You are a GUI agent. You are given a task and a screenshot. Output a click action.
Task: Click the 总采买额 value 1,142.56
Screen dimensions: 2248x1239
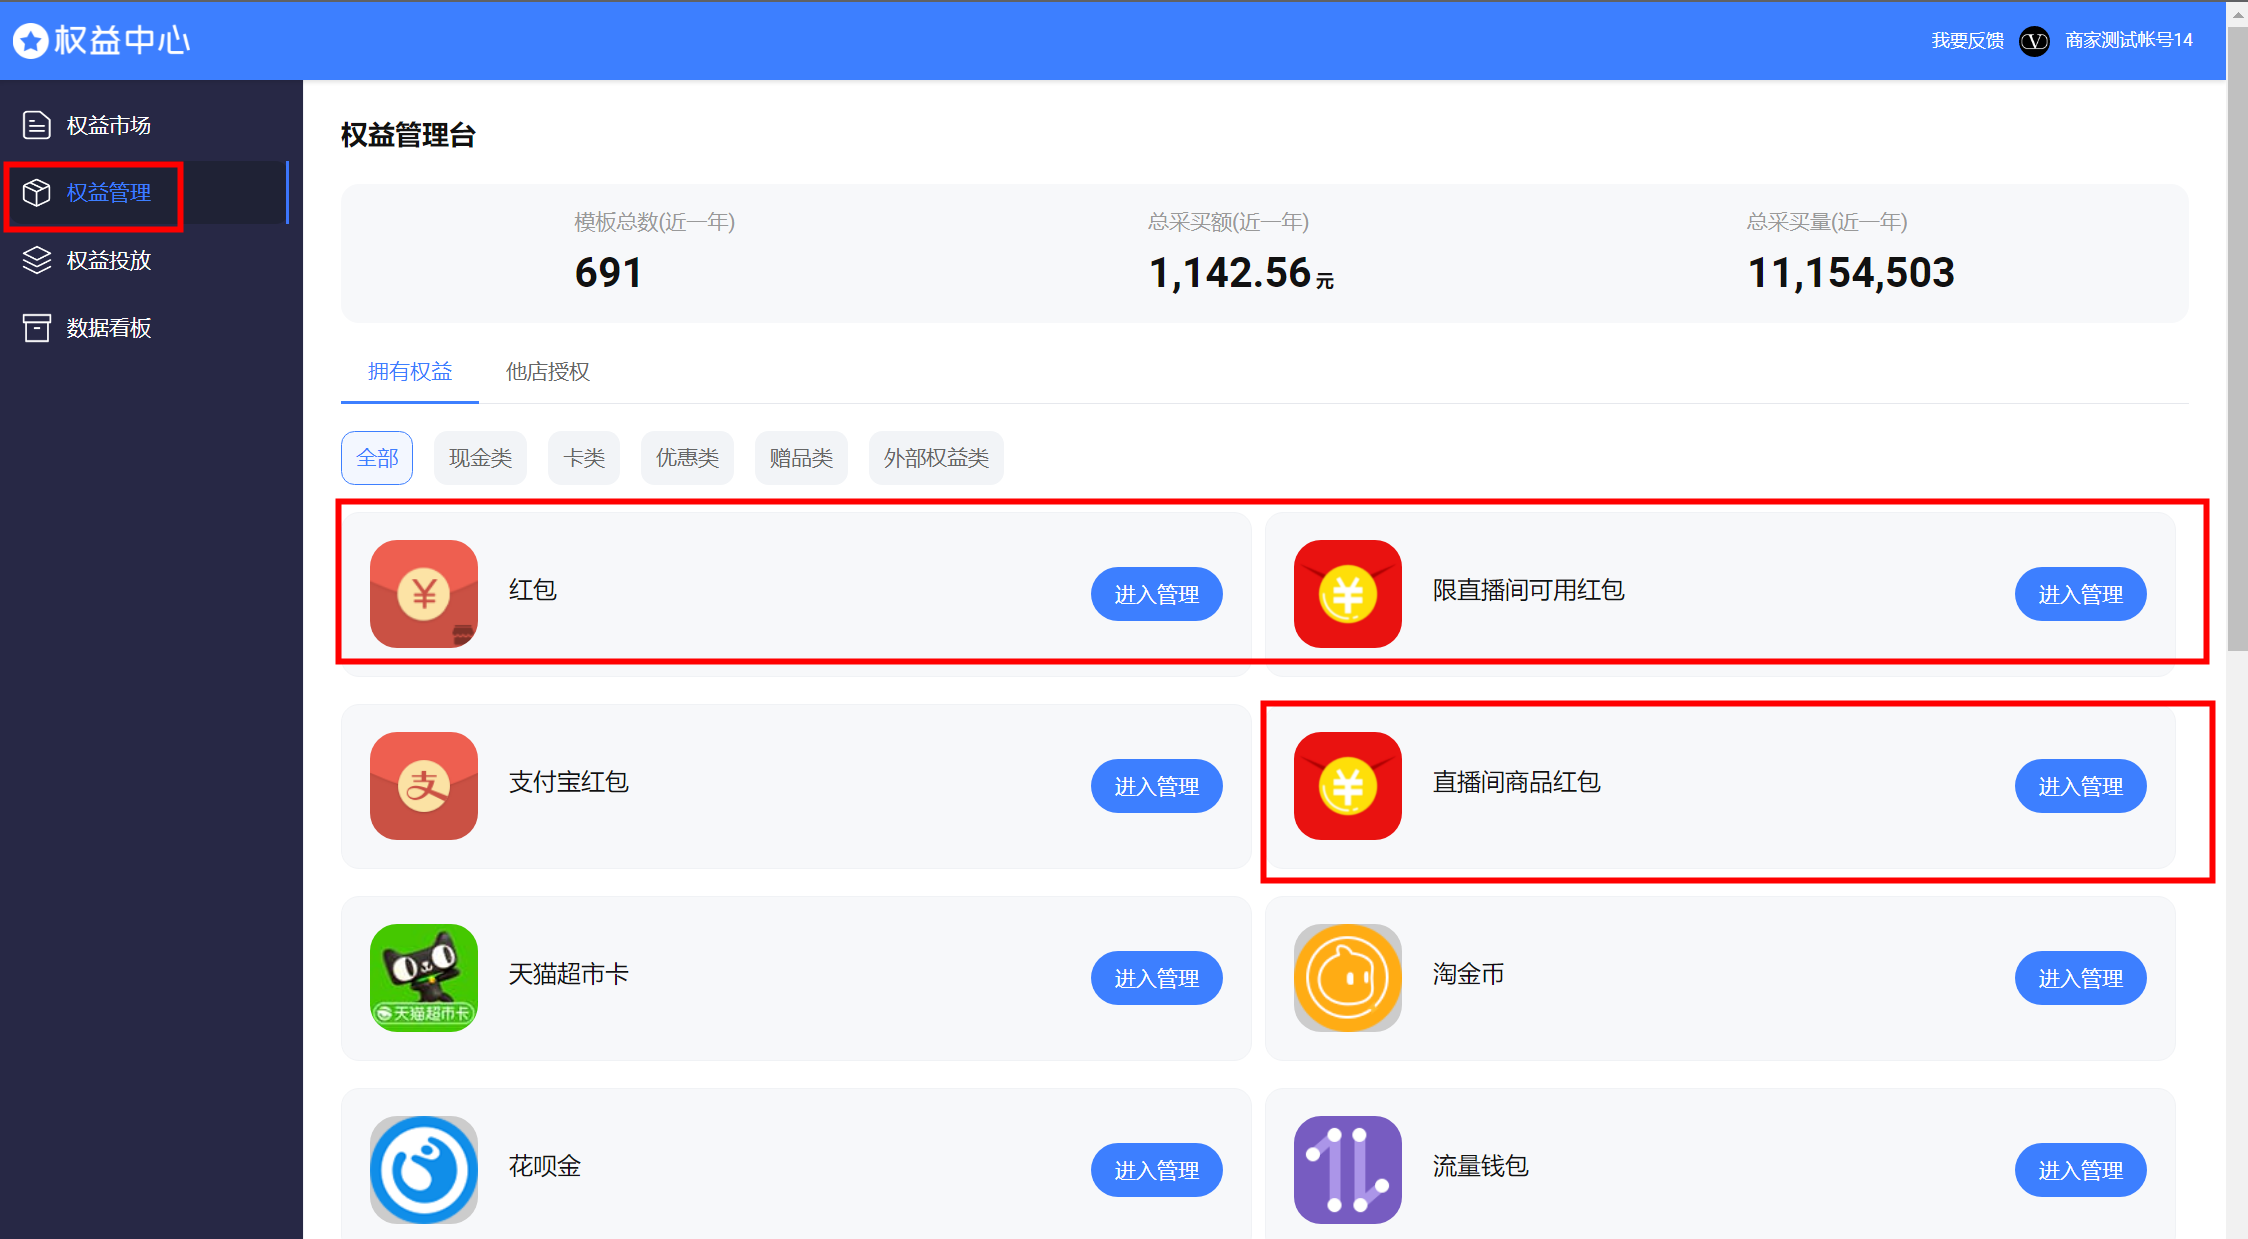1230,273
